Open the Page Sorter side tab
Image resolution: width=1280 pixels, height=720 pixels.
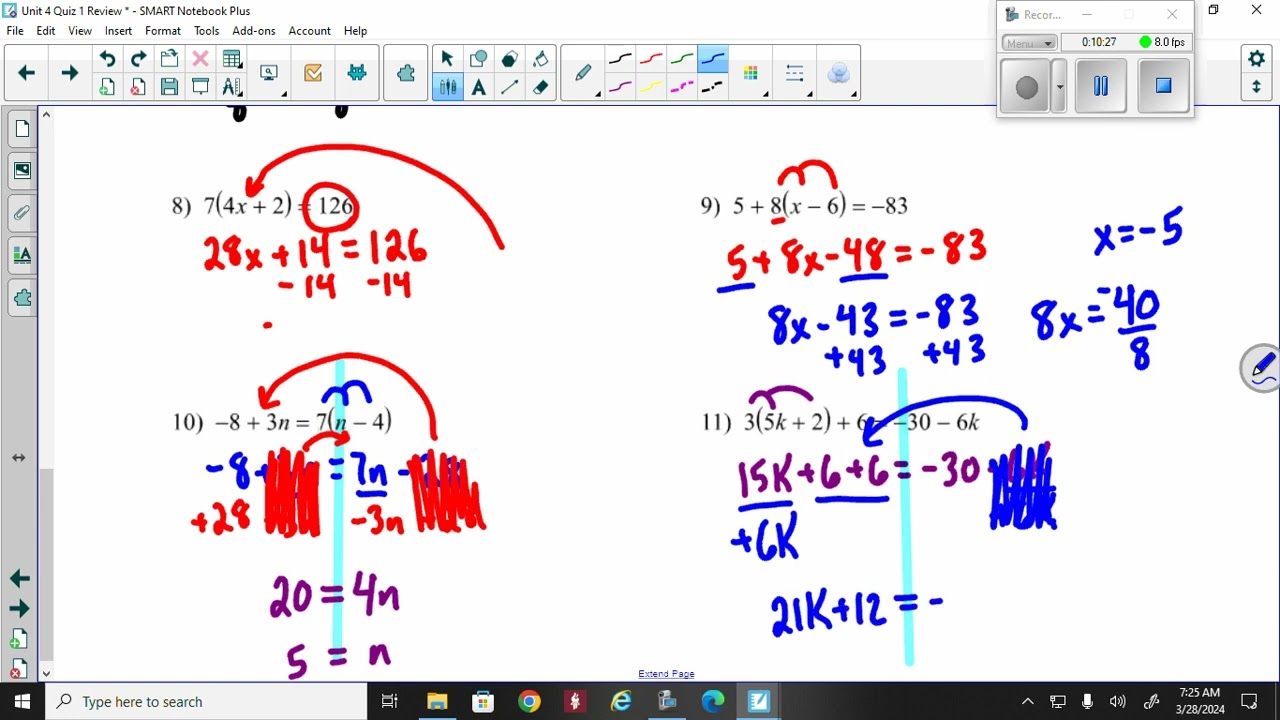point(22,129)
